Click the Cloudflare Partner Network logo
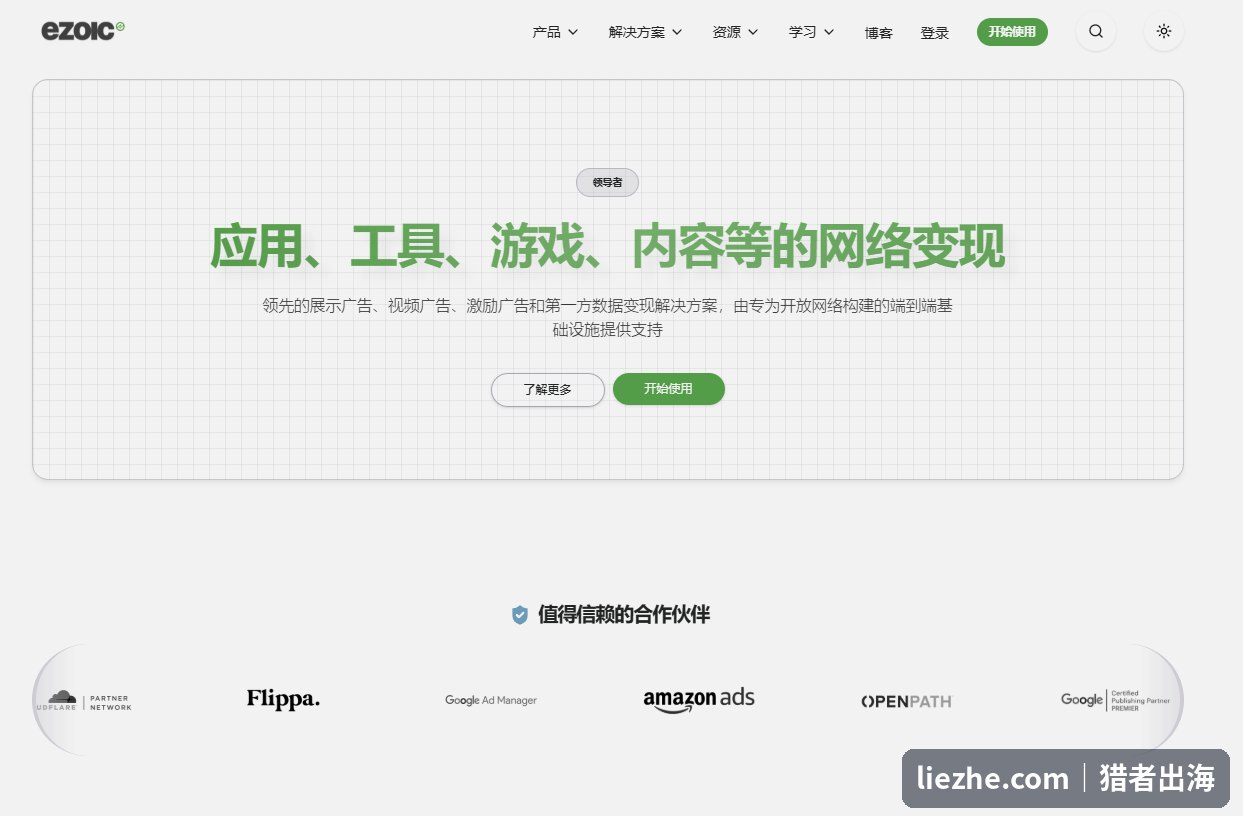 (x=83, y=700)
